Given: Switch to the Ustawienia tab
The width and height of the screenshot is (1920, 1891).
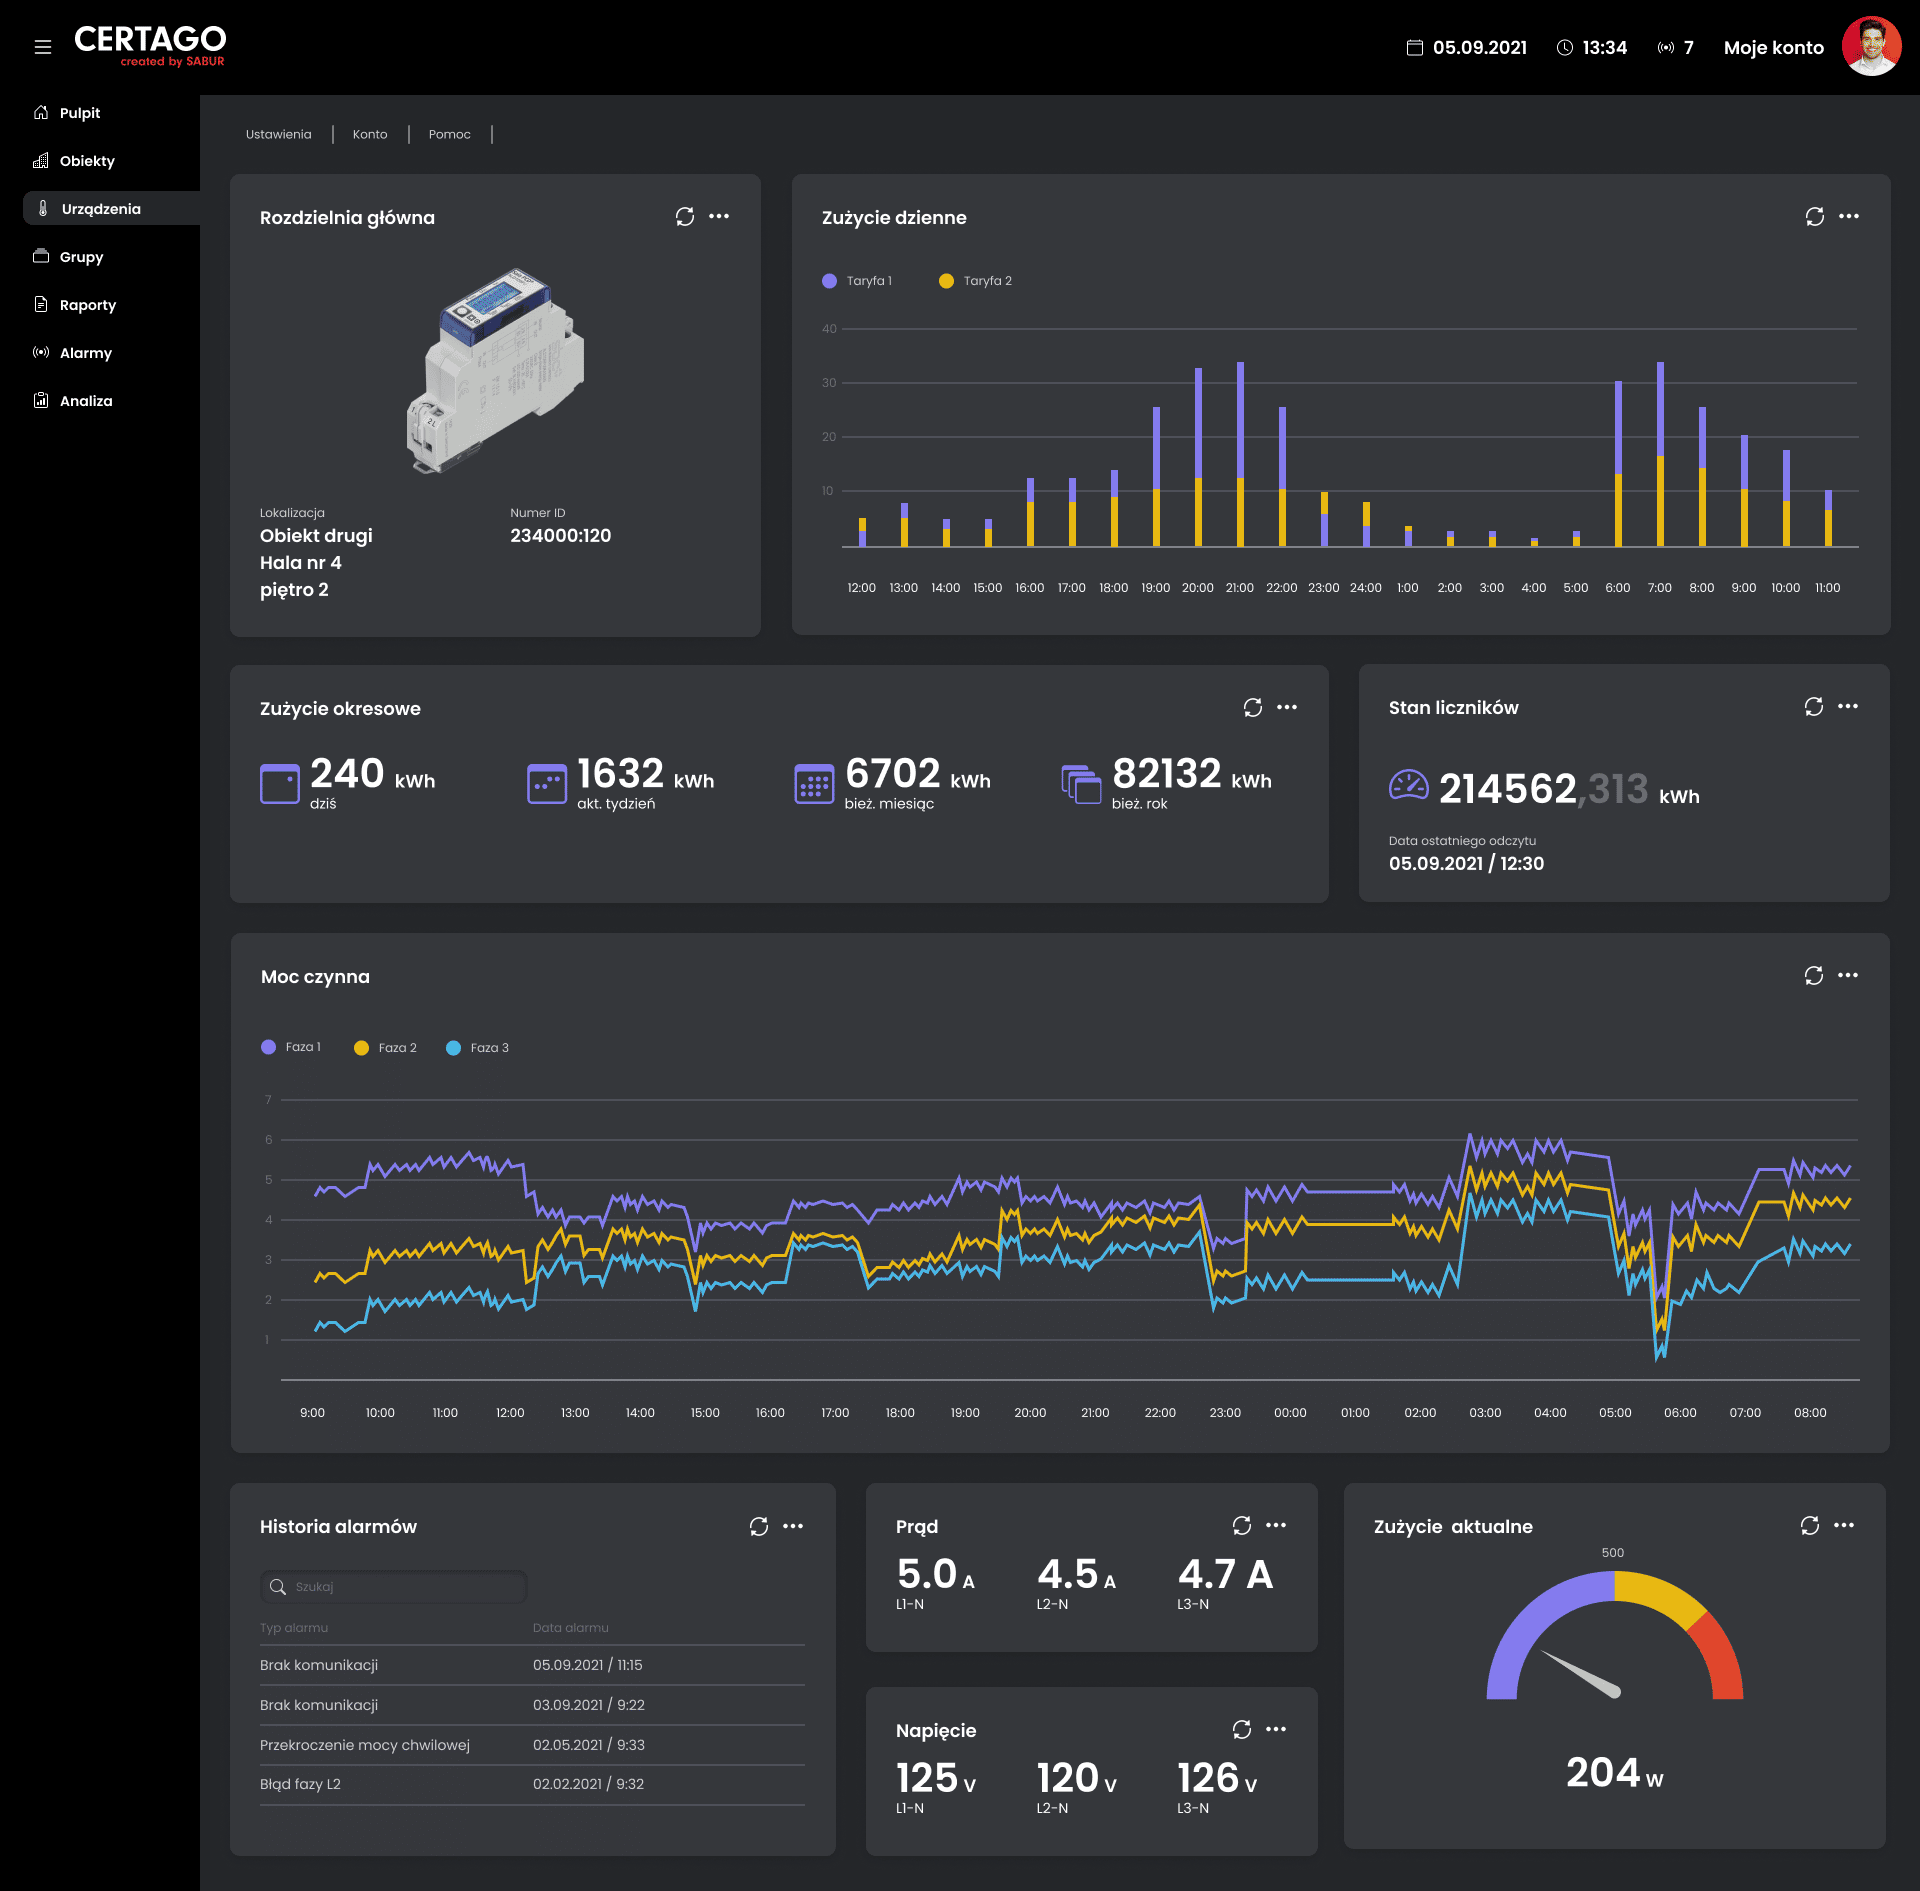Looking at the screenshot, I should 279,135.
